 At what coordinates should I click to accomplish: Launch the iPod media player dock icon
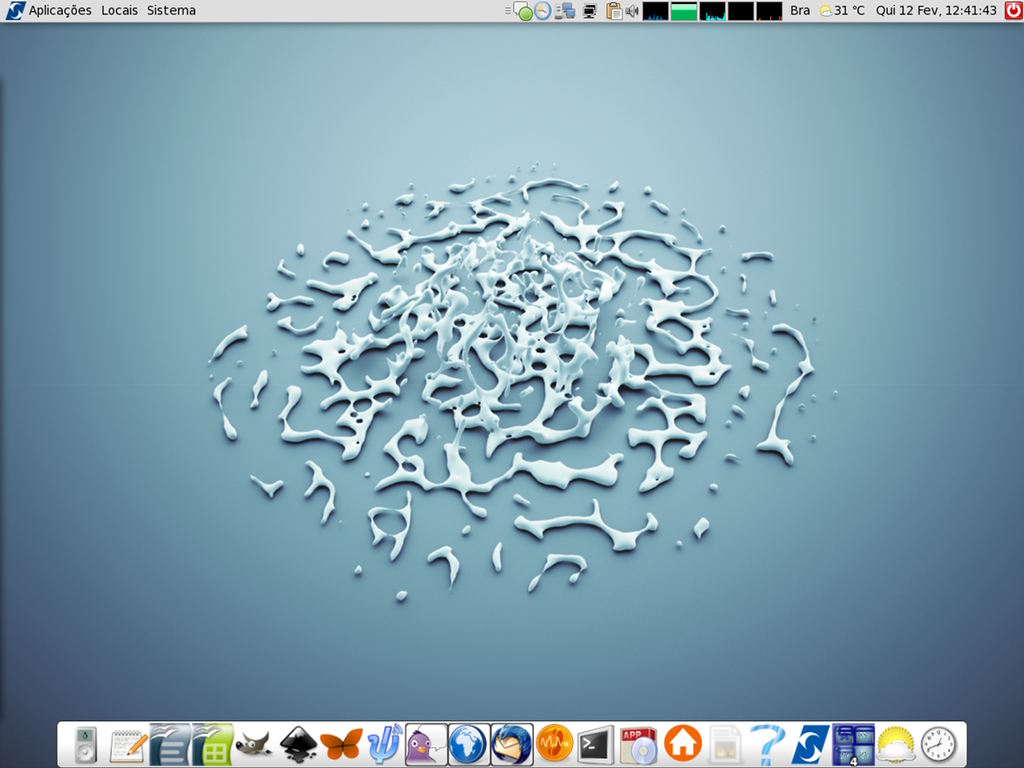click(86, 744)
